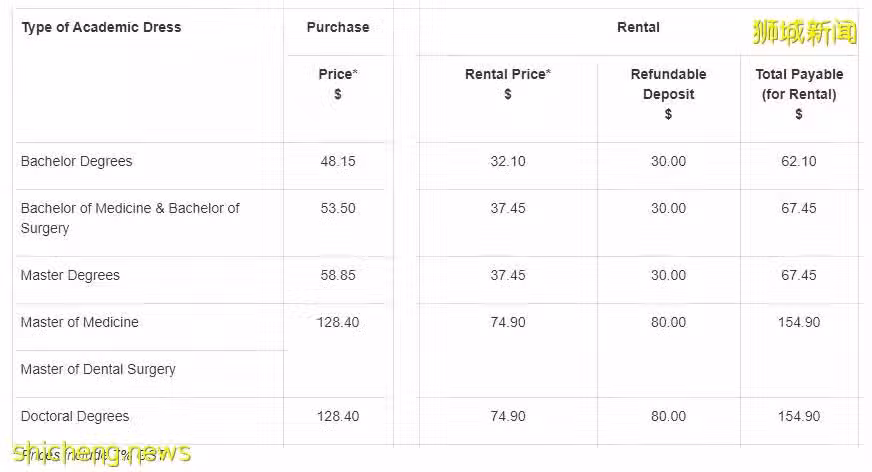The height and width of the screenshot is (472, 872).
Task: Click the 62.10 total payable value
Action: coord(799,161)
